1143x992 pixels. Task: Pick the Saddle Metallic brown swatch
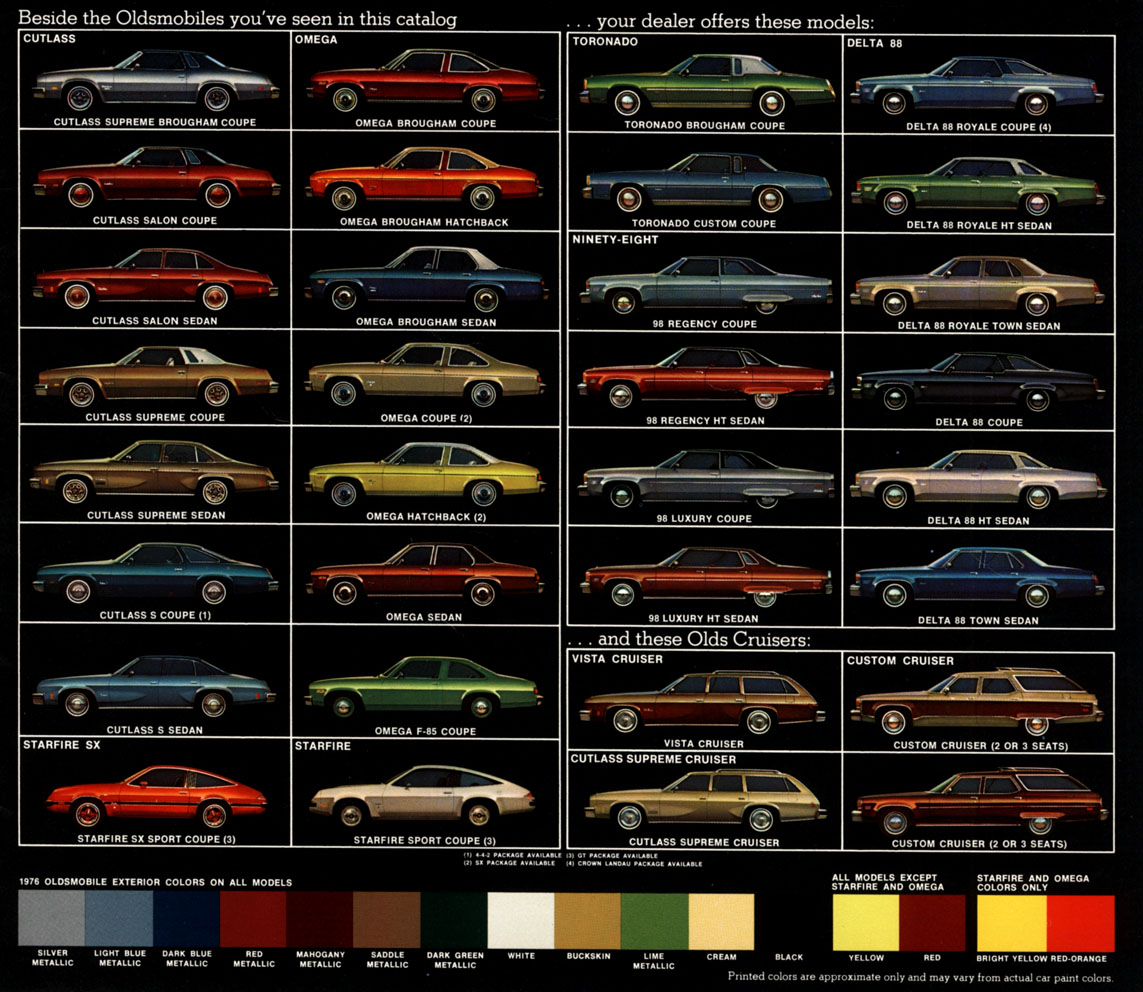[x=386, y=919]
